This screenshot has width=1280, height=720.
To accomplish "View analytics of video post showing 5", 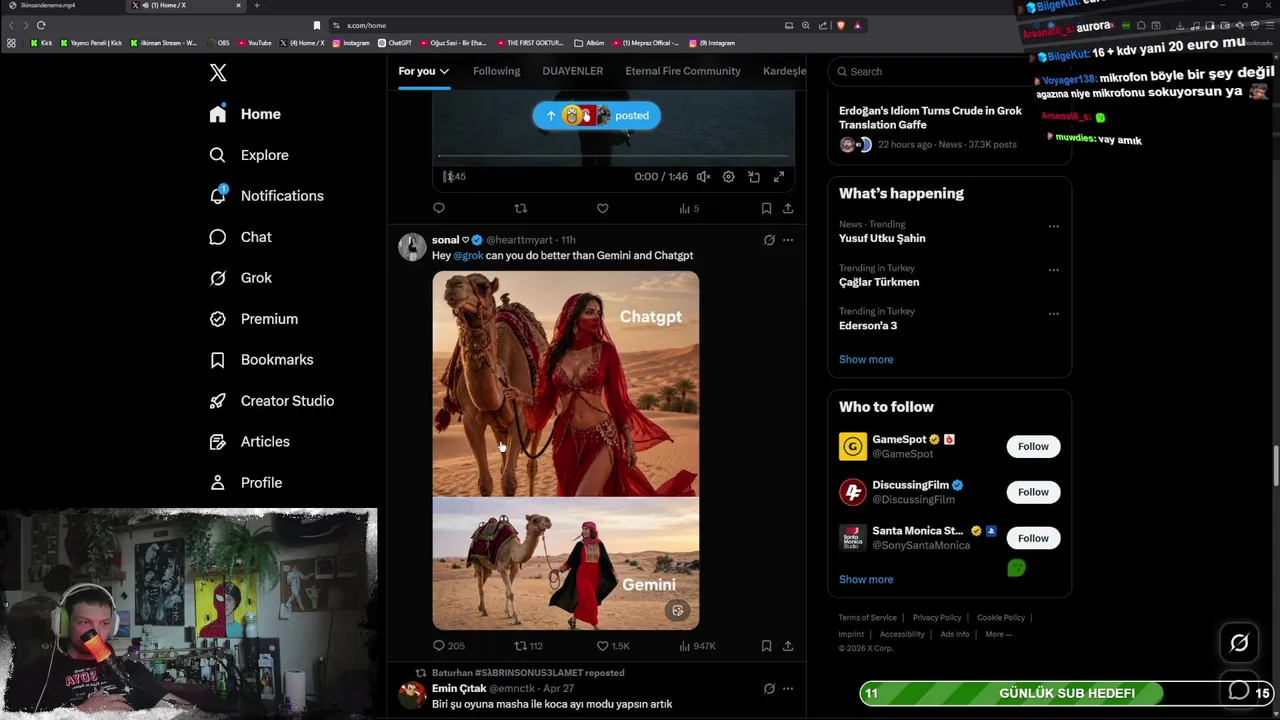I will pyautogui.click(x=689, y=208).
